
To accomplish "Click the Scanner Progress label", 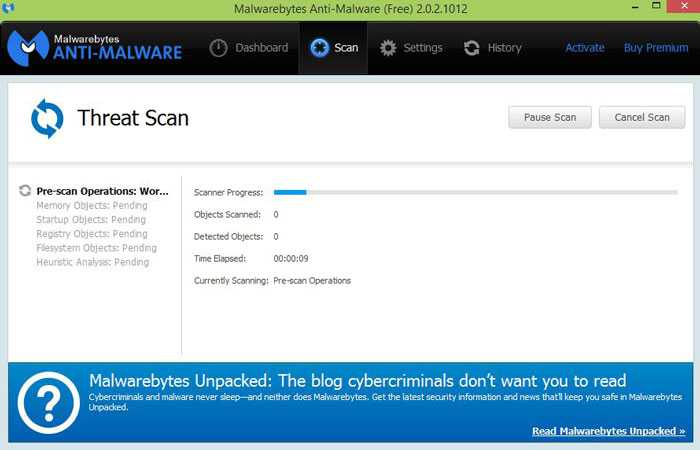I will [x=229, y=193].
